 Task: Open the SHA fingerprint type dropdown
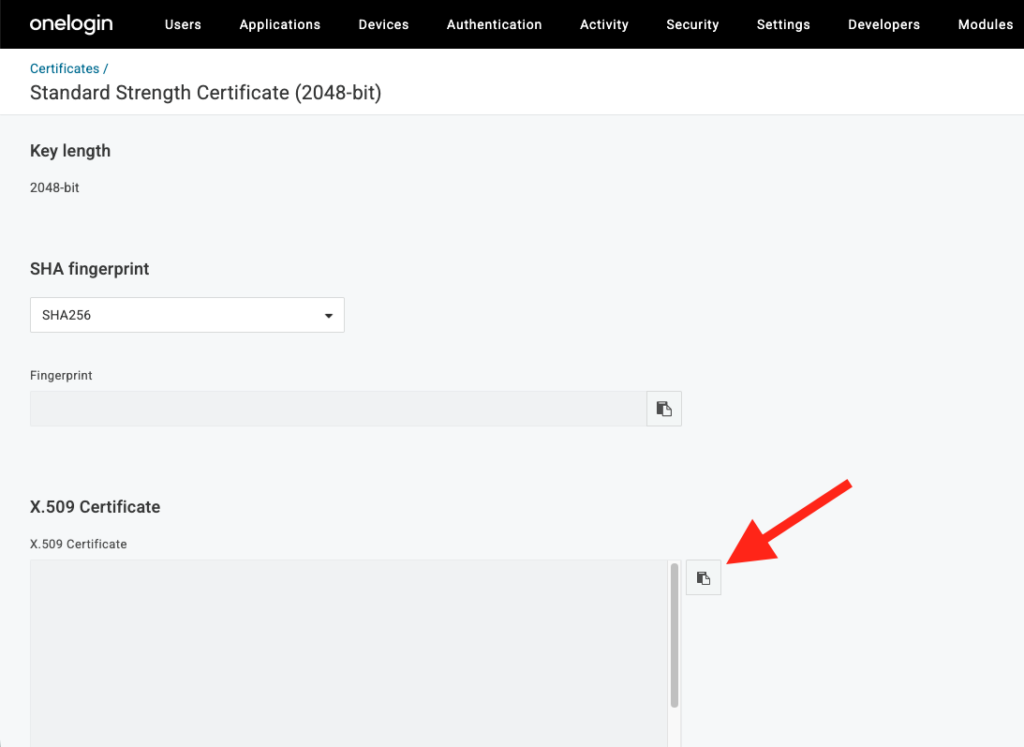click(187, 314)
